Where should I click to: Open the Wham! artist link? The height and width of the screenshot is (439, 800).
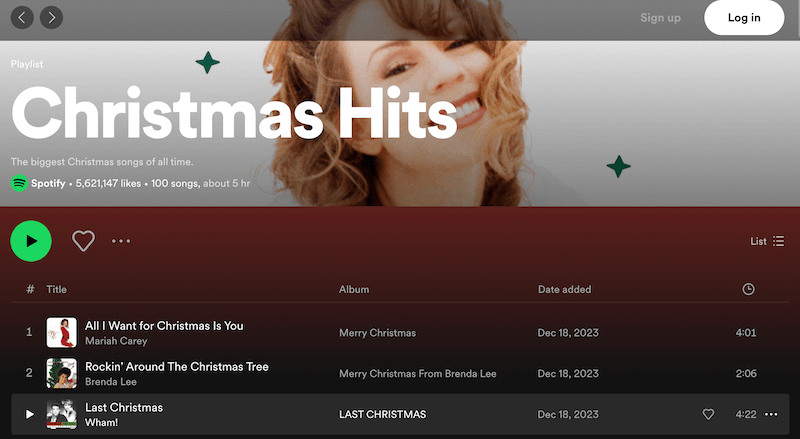tap(101, 422)
